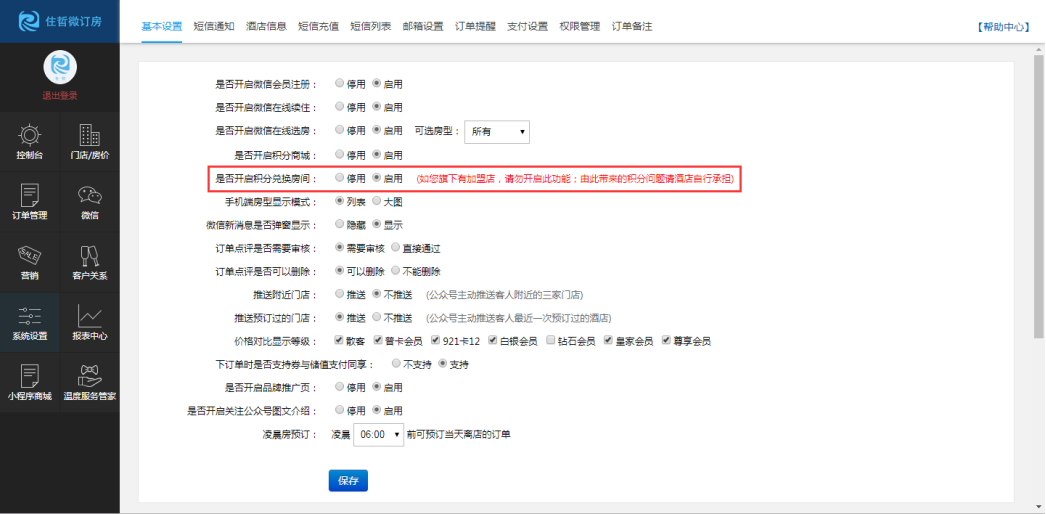The width and height of the screenshot is (1046, 514).
Task: Open the 凌晨 06:00 time dropdown
Action: (x=378, y=434)
